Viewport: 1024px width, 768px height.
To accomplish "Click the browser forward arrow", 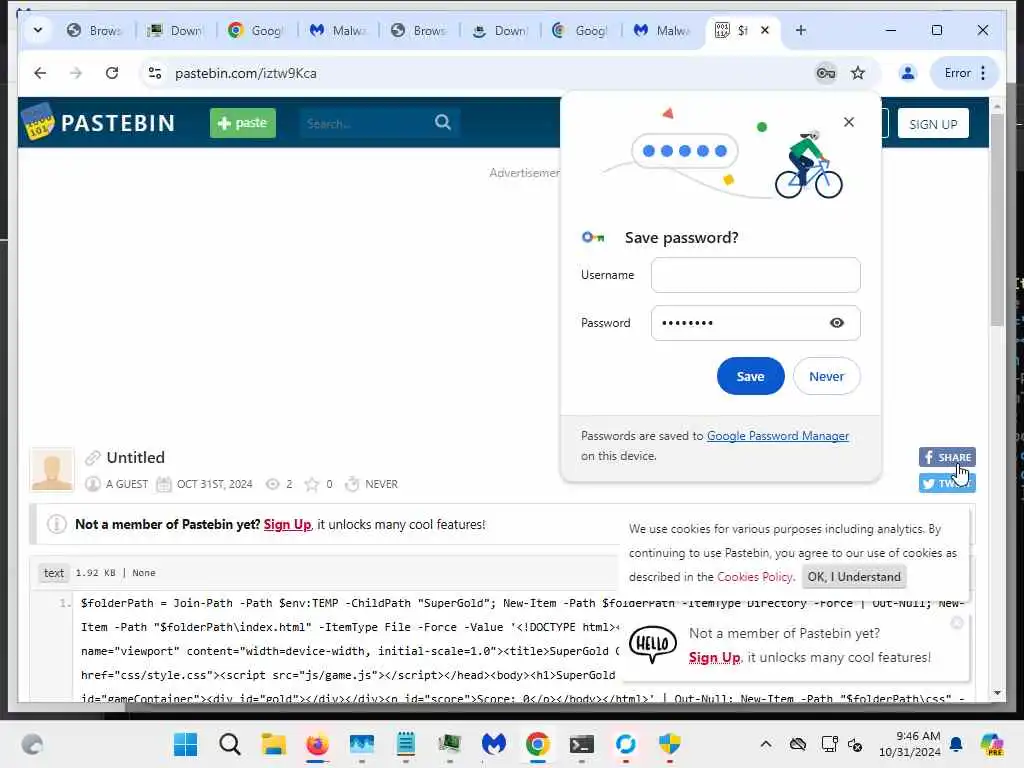I will [76, 73].
